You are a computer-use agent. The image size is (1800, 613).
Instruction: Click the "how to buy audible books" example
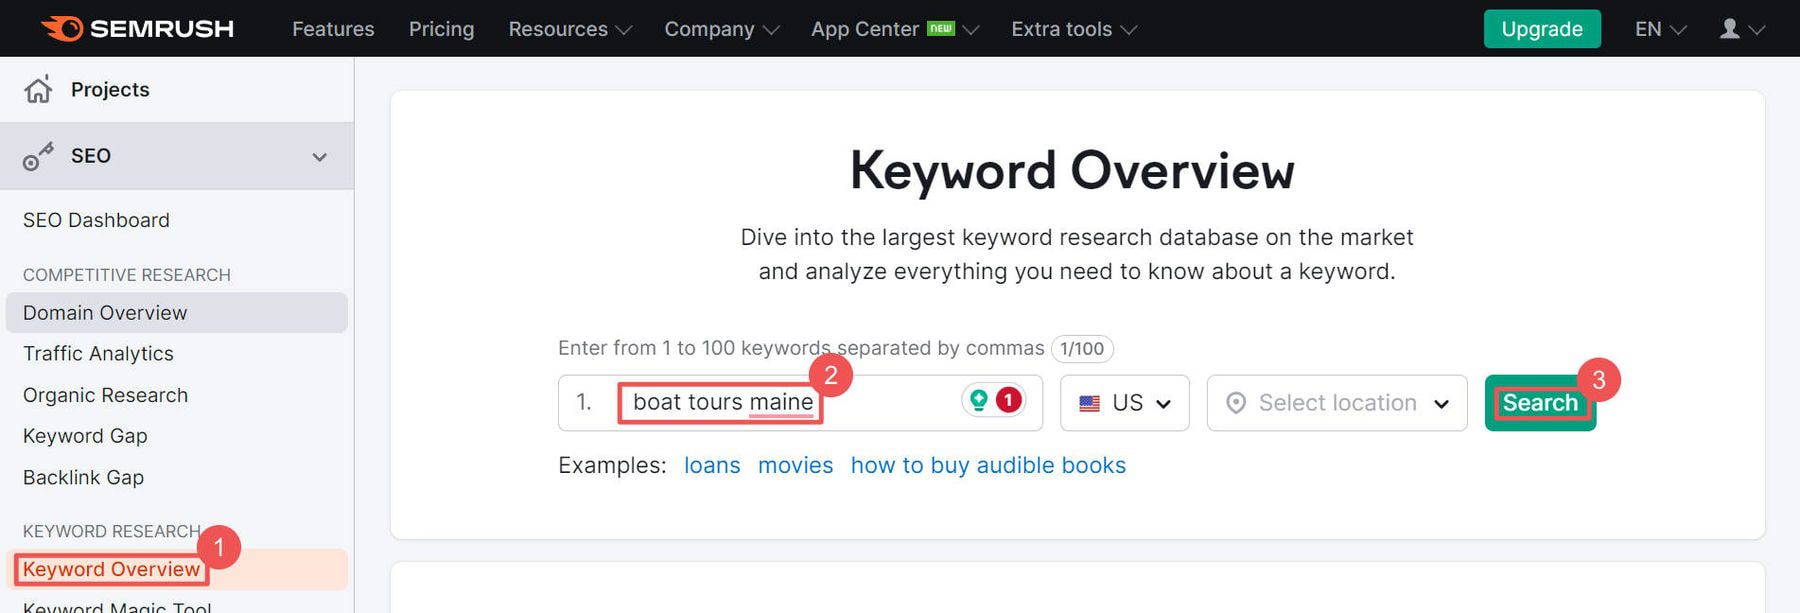tap(988, 465)
